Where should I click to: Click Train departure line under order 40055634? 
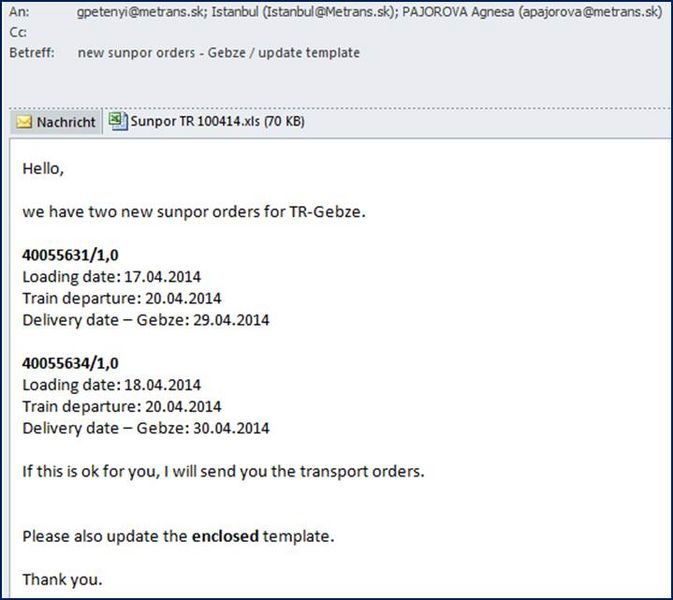point(122,406)
